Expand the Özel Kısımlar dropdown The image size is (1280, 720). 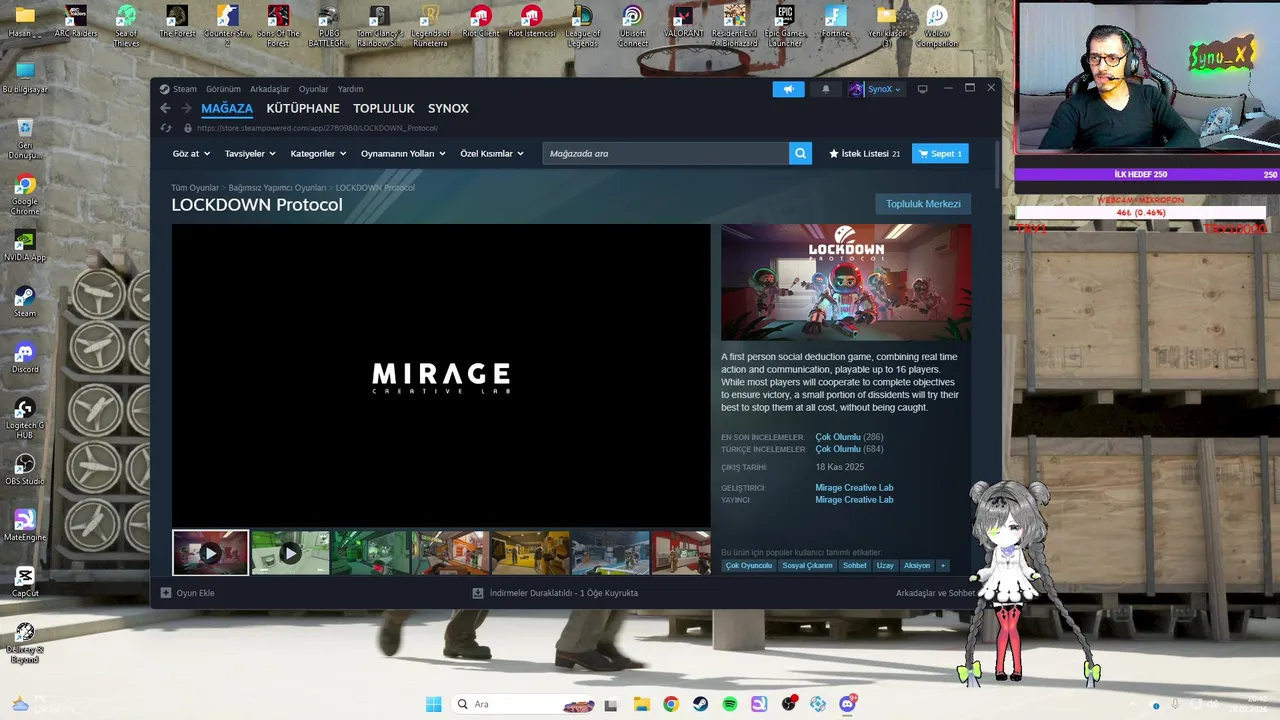492,154
